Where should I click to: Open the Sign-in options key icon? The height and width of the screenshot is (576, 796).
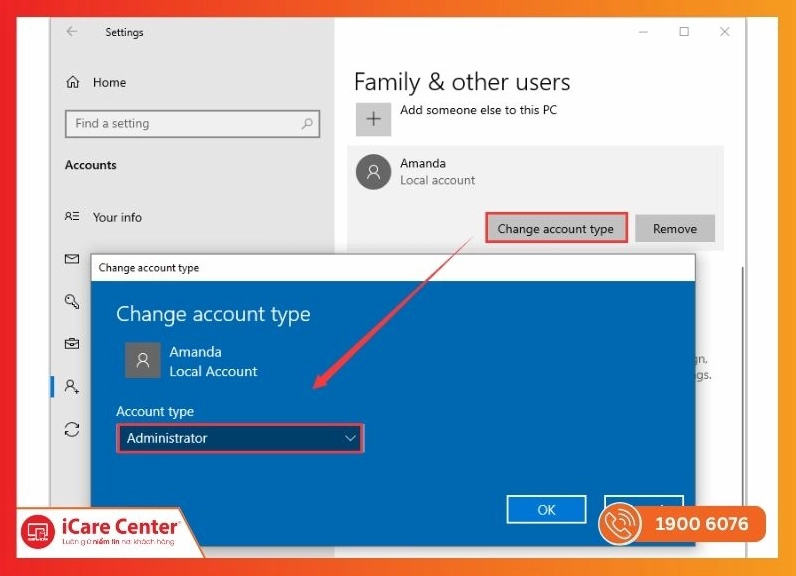coord(72,301)
